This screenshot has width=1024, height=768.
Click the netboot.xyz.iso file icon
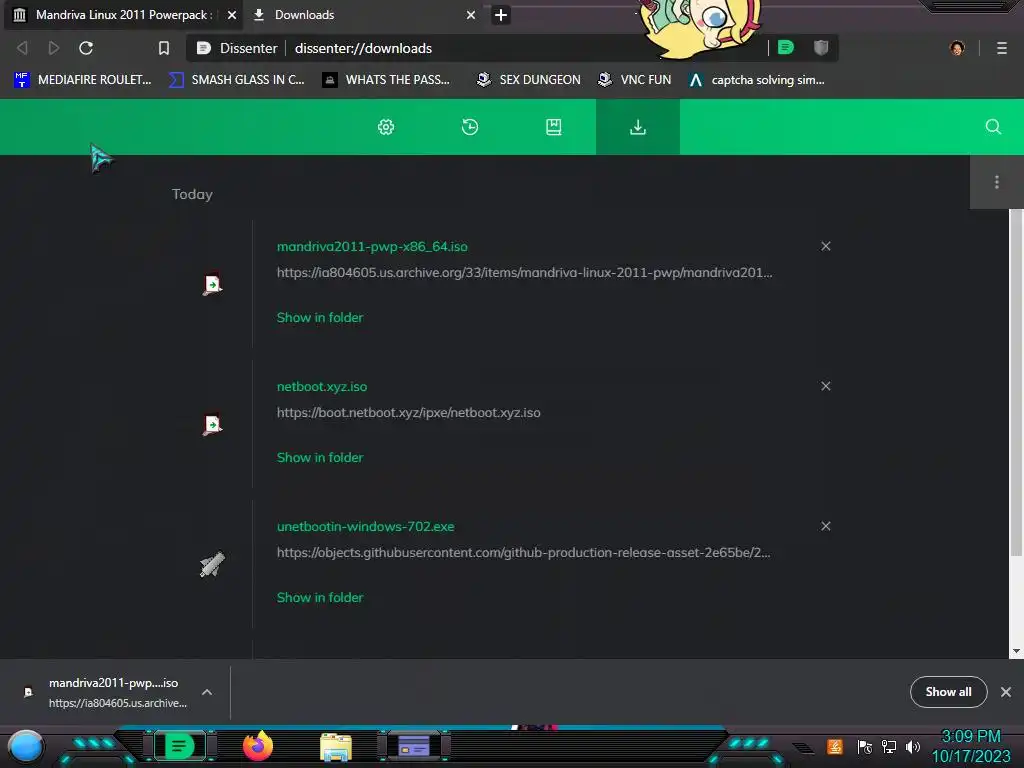pos(212,424)
